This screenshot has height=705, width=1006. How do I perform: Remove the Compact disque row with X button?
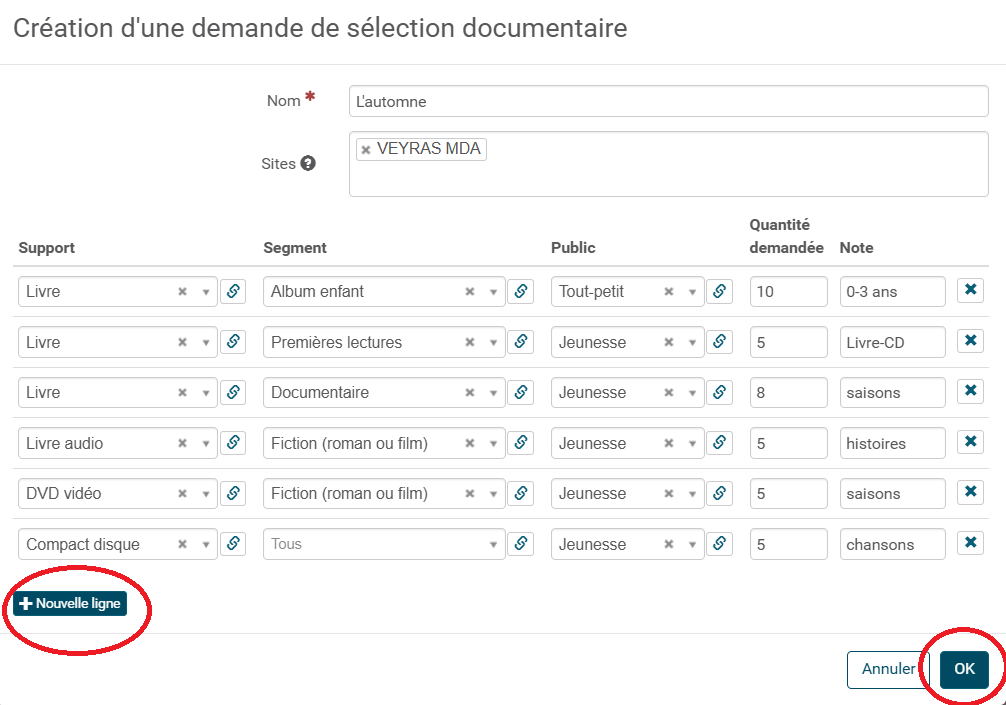pos(969,543)
